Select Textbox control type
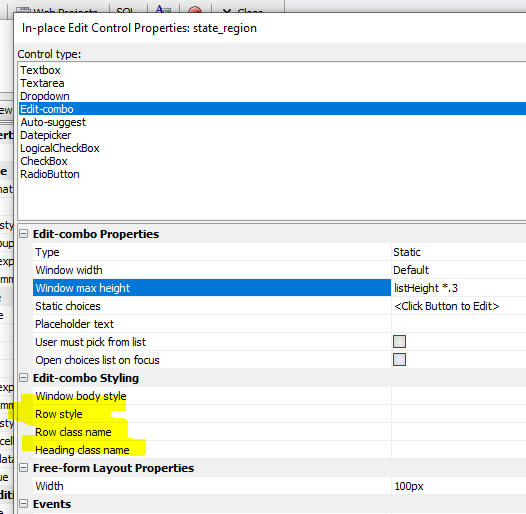 [x=40, y=70]
